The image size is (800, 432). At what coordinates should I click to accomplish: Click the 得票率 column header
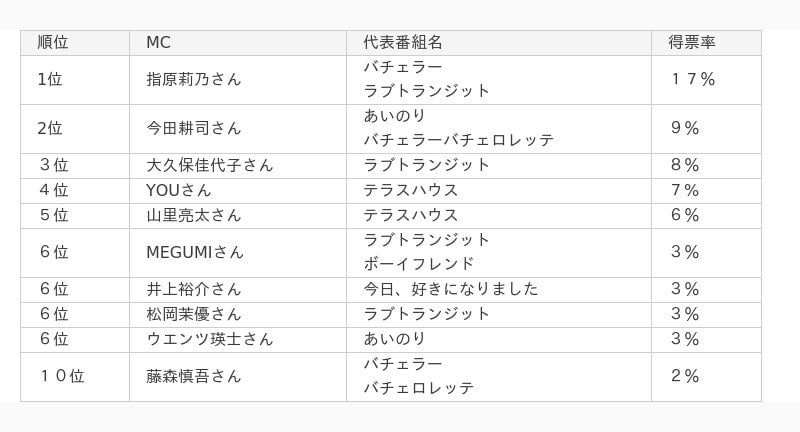[706, 43]
